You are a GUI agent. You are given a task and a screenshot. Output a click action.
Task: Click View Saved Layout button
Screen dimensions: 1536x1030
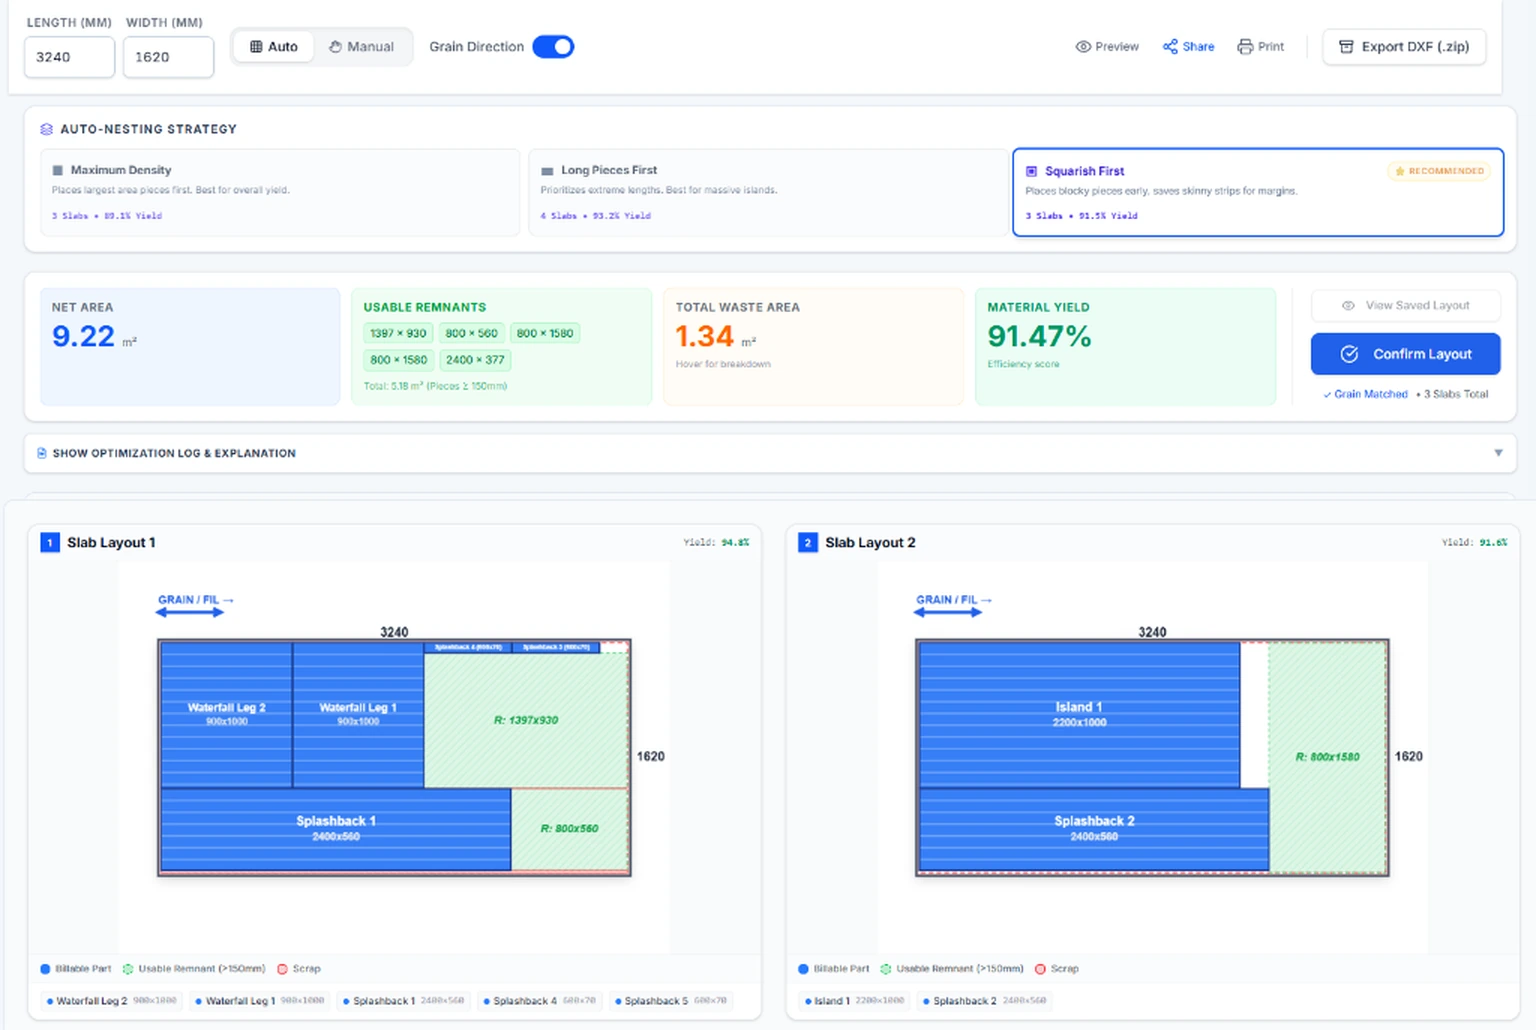(x=1406, y=305)
